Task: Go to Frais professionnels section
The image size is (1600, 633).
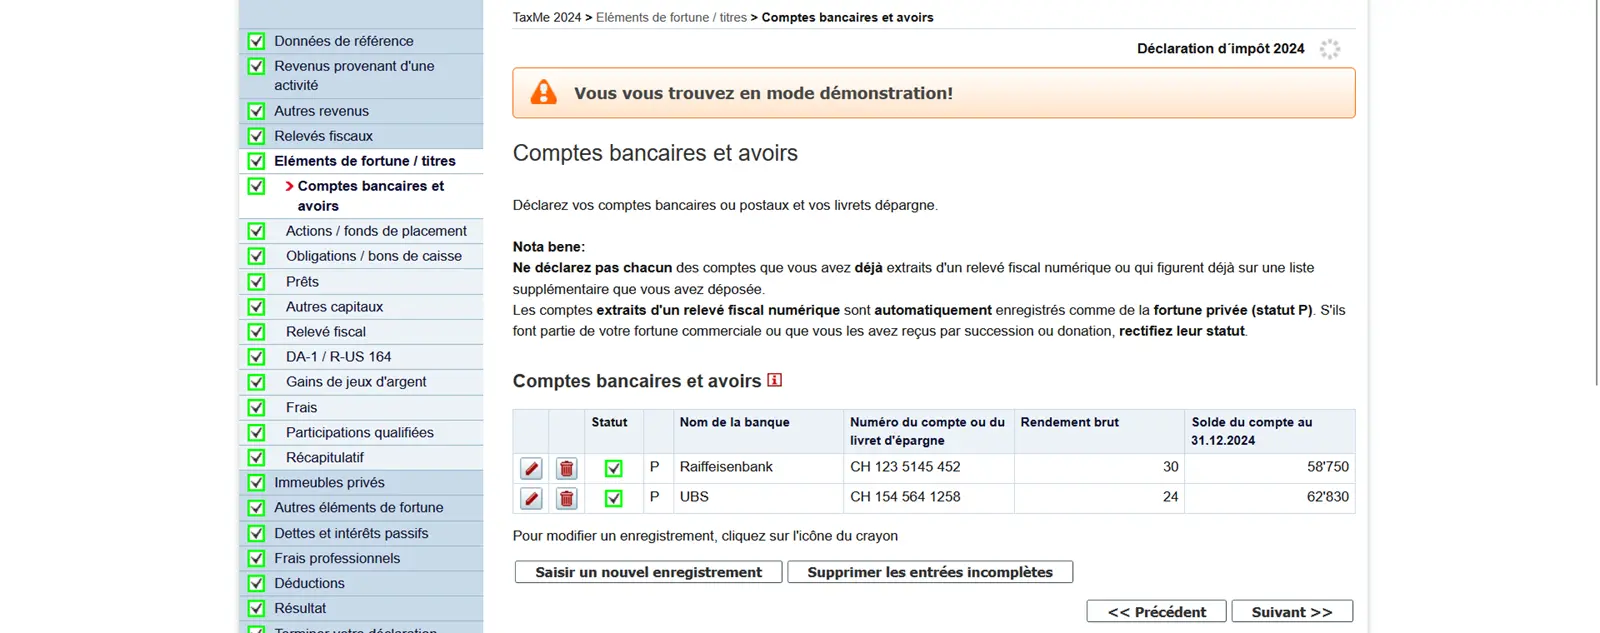Action: point(337,558)
